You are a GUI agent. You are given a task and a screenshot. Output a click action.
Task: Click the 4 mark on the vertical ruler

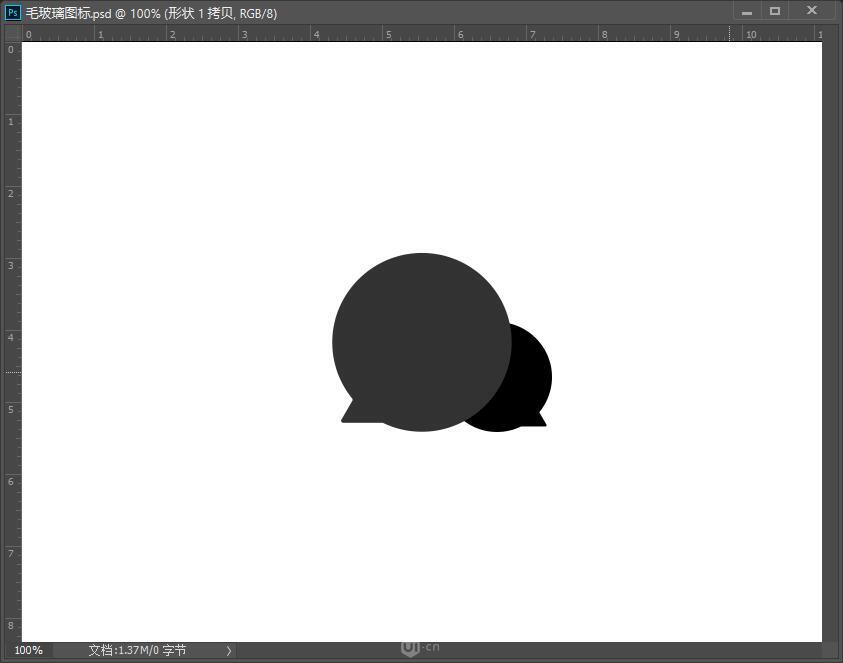(9, 337)
